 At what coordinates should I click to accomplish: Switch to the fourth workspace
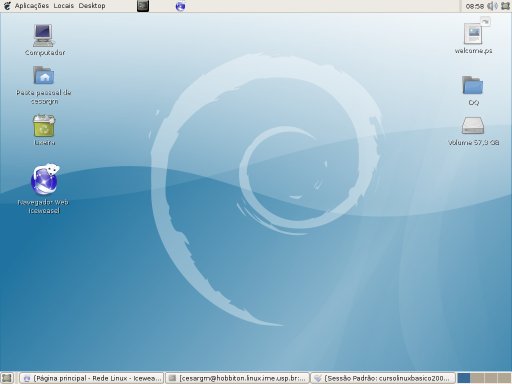(504, 378)
